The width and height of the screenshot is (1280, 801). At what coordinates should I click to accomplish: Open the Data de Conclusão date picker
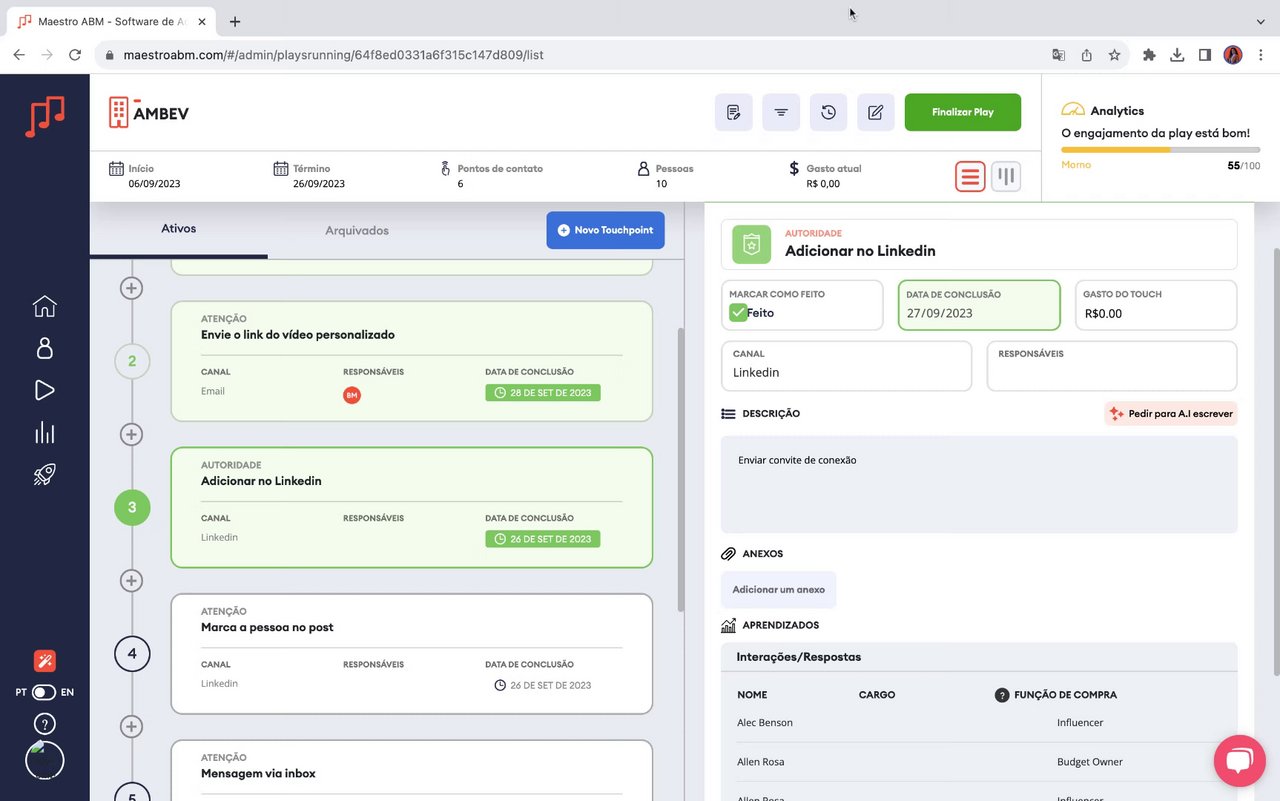[979, 305]
